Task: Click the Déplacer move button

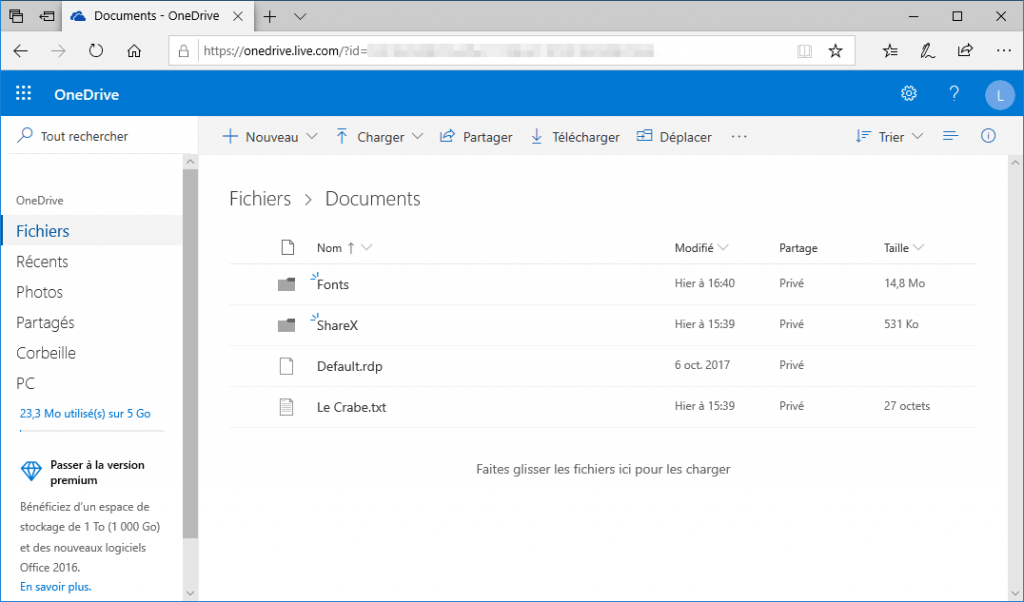Action: [x=674, y=136]
